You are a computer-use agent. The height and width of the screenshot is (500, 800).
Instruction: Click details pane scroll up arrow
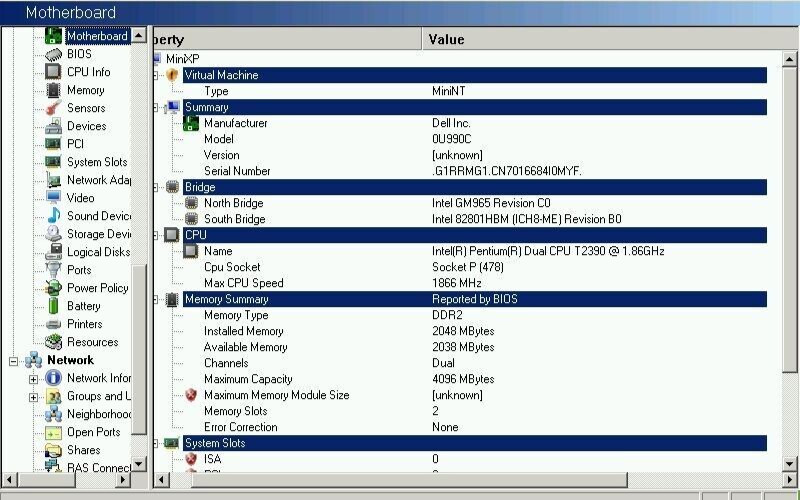click(789, 59)
